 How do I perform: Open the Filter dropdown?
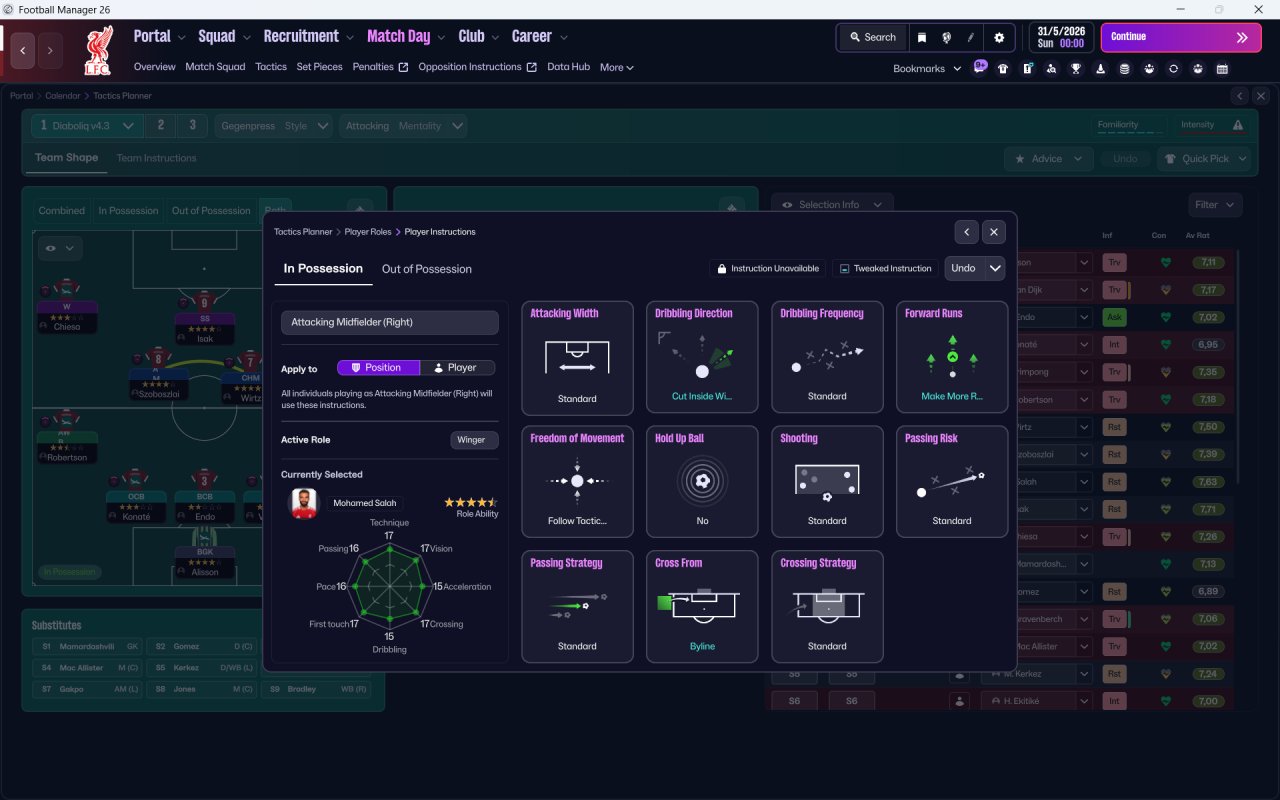point(1215,205)
